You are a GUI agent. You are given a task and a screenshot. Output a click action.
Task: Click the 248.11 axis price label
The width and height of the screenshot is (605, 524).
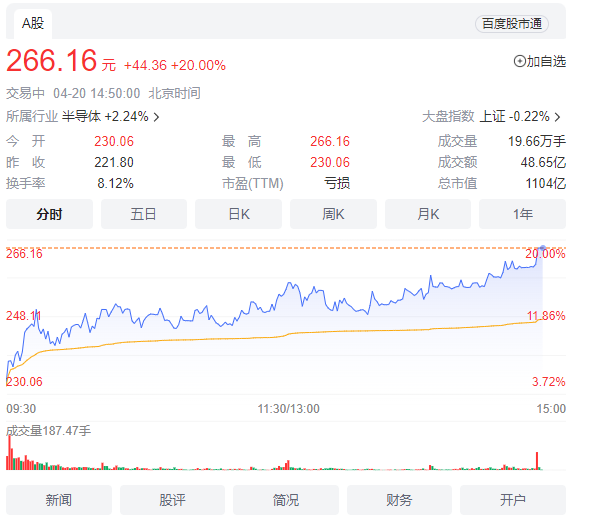pos(24,316)
